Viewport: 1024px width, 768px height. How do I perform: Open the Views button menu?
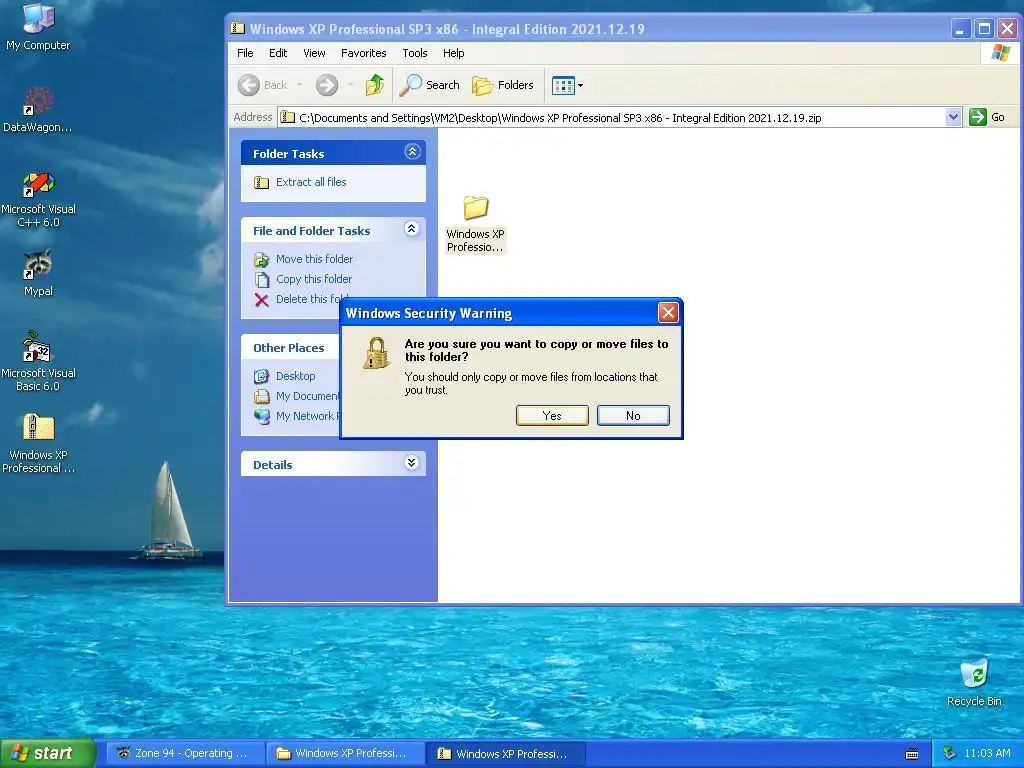[x=567, y=85]
